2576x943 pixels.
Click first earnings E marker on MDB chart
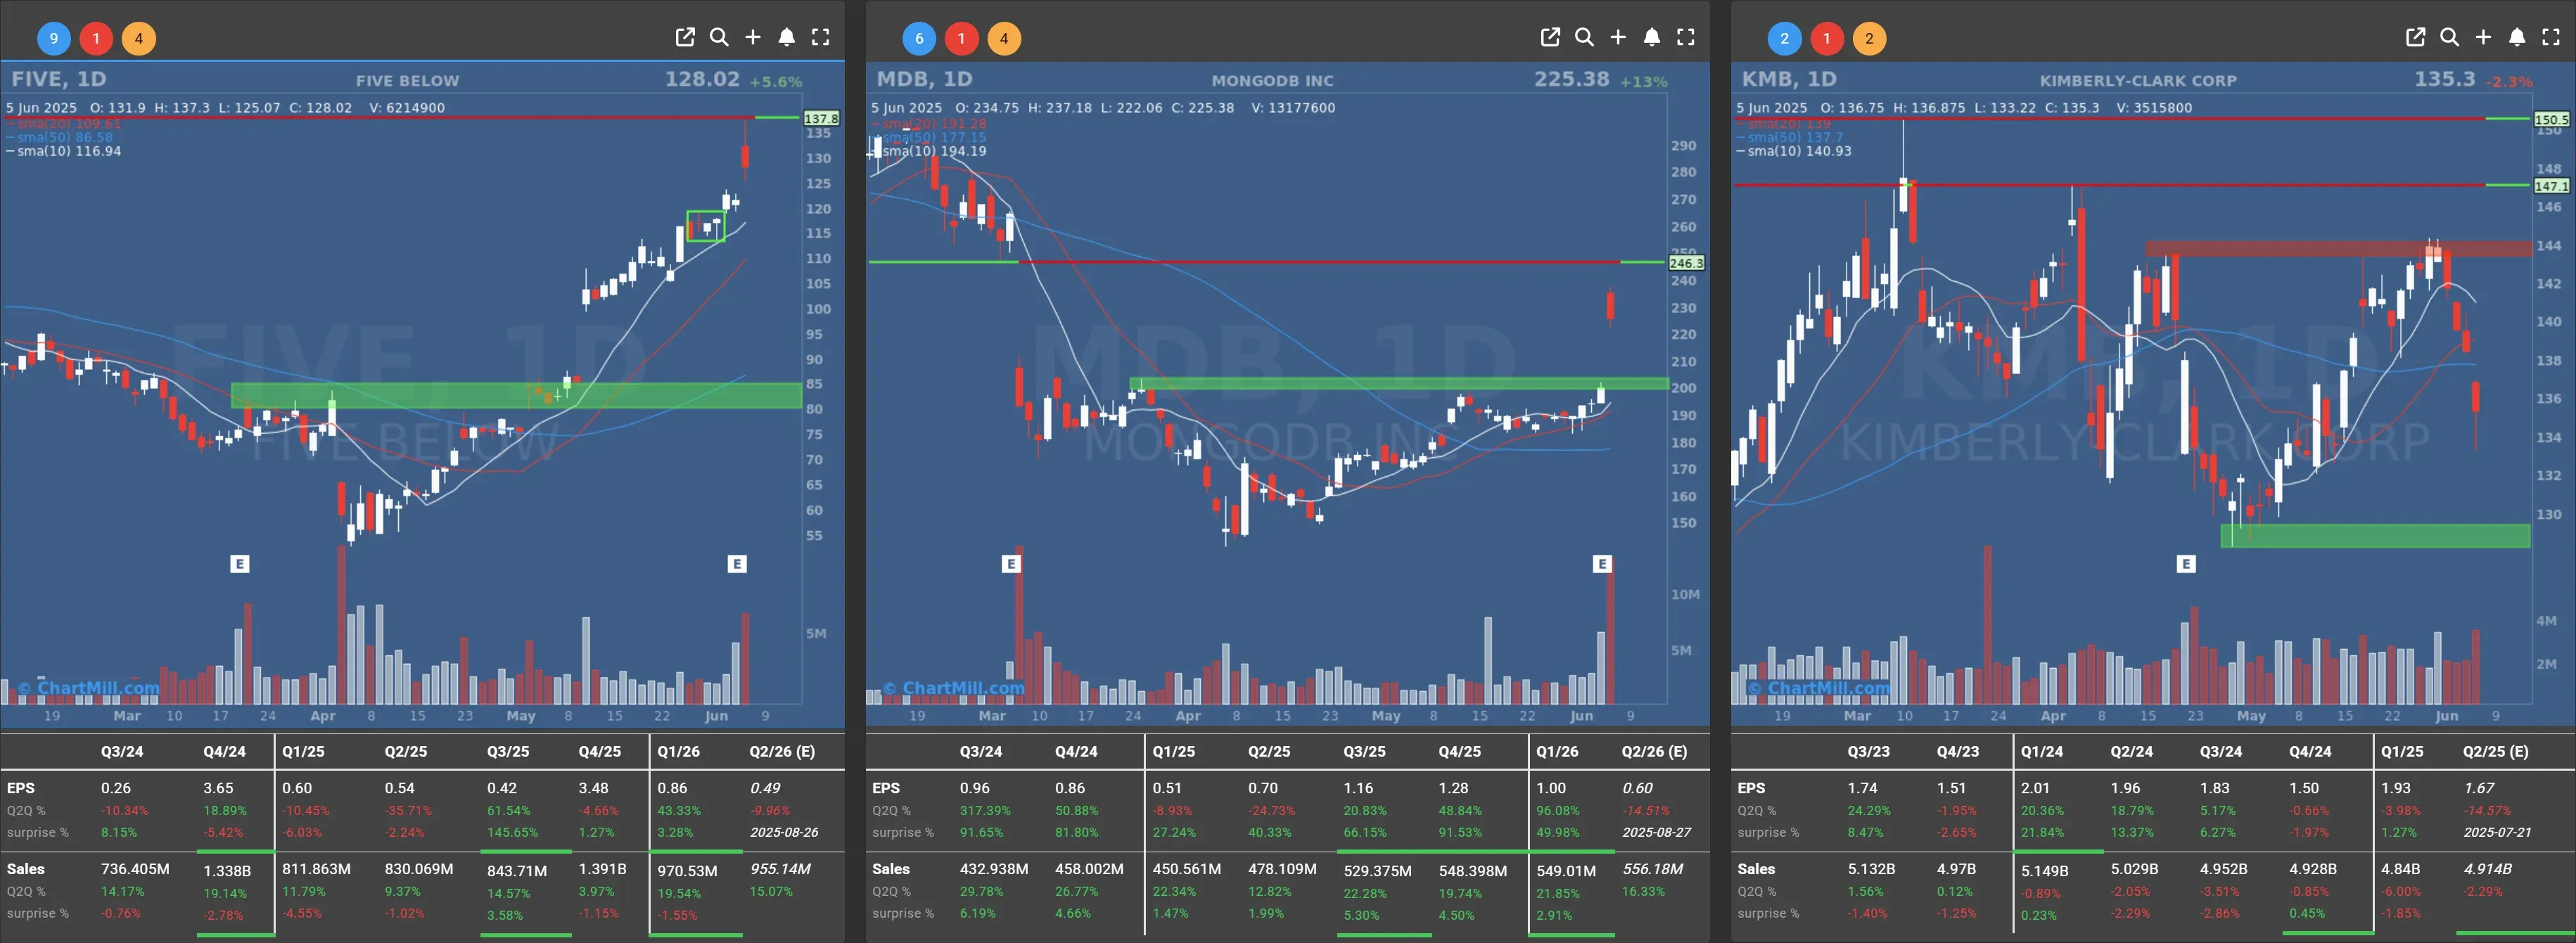pyautogui.click(x=1011, y=564)
